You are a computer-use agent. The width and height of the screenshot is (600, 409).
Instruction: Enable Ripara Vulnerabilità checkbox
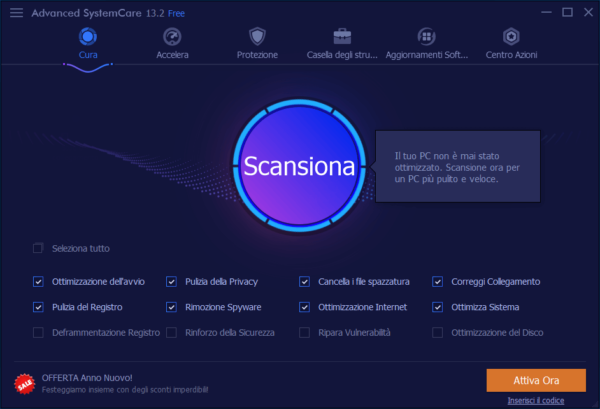tap(305, 332)
